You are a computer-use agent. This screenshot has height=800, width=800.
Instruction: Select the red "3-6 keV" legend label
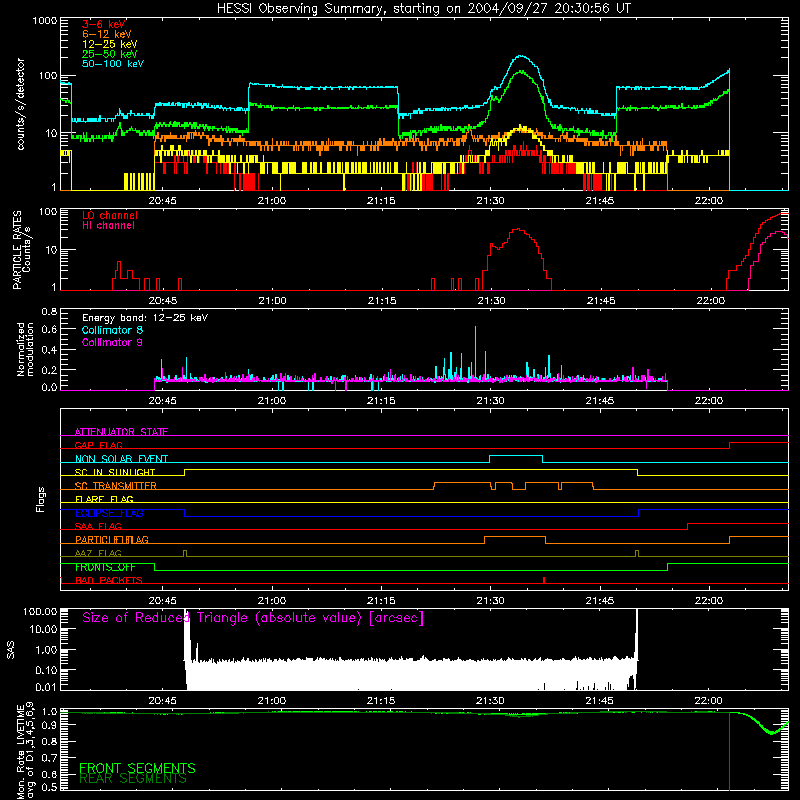point(104,24)
